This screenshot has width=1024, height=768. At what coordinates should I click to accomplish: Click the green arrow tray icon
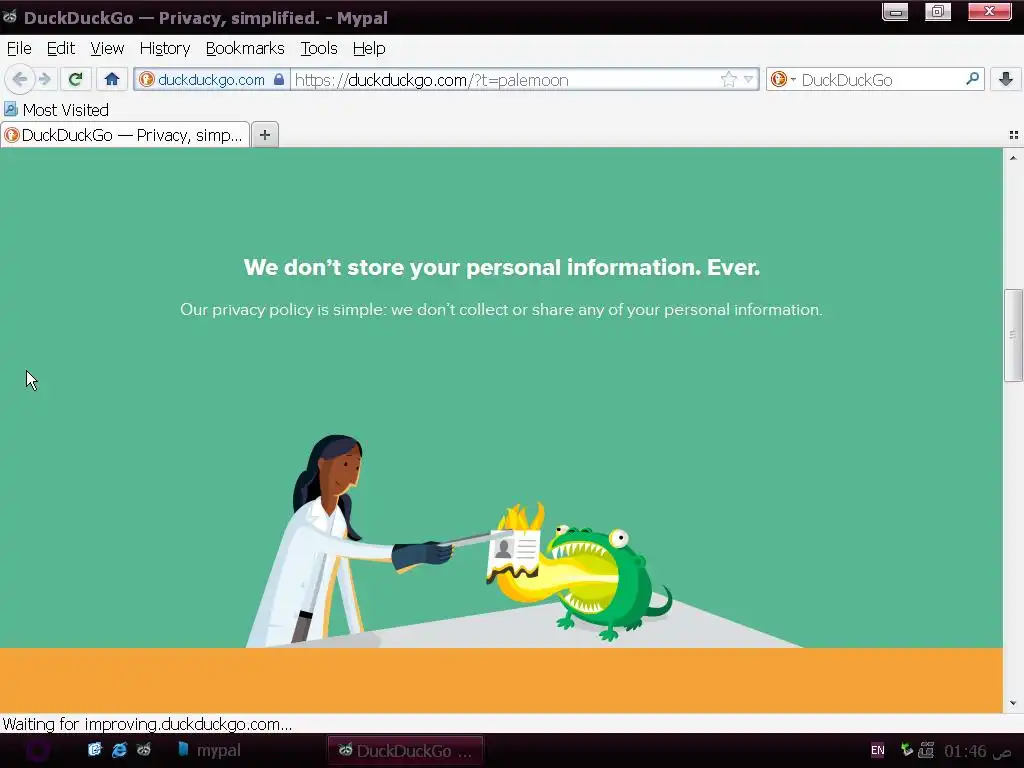(906, 750)
